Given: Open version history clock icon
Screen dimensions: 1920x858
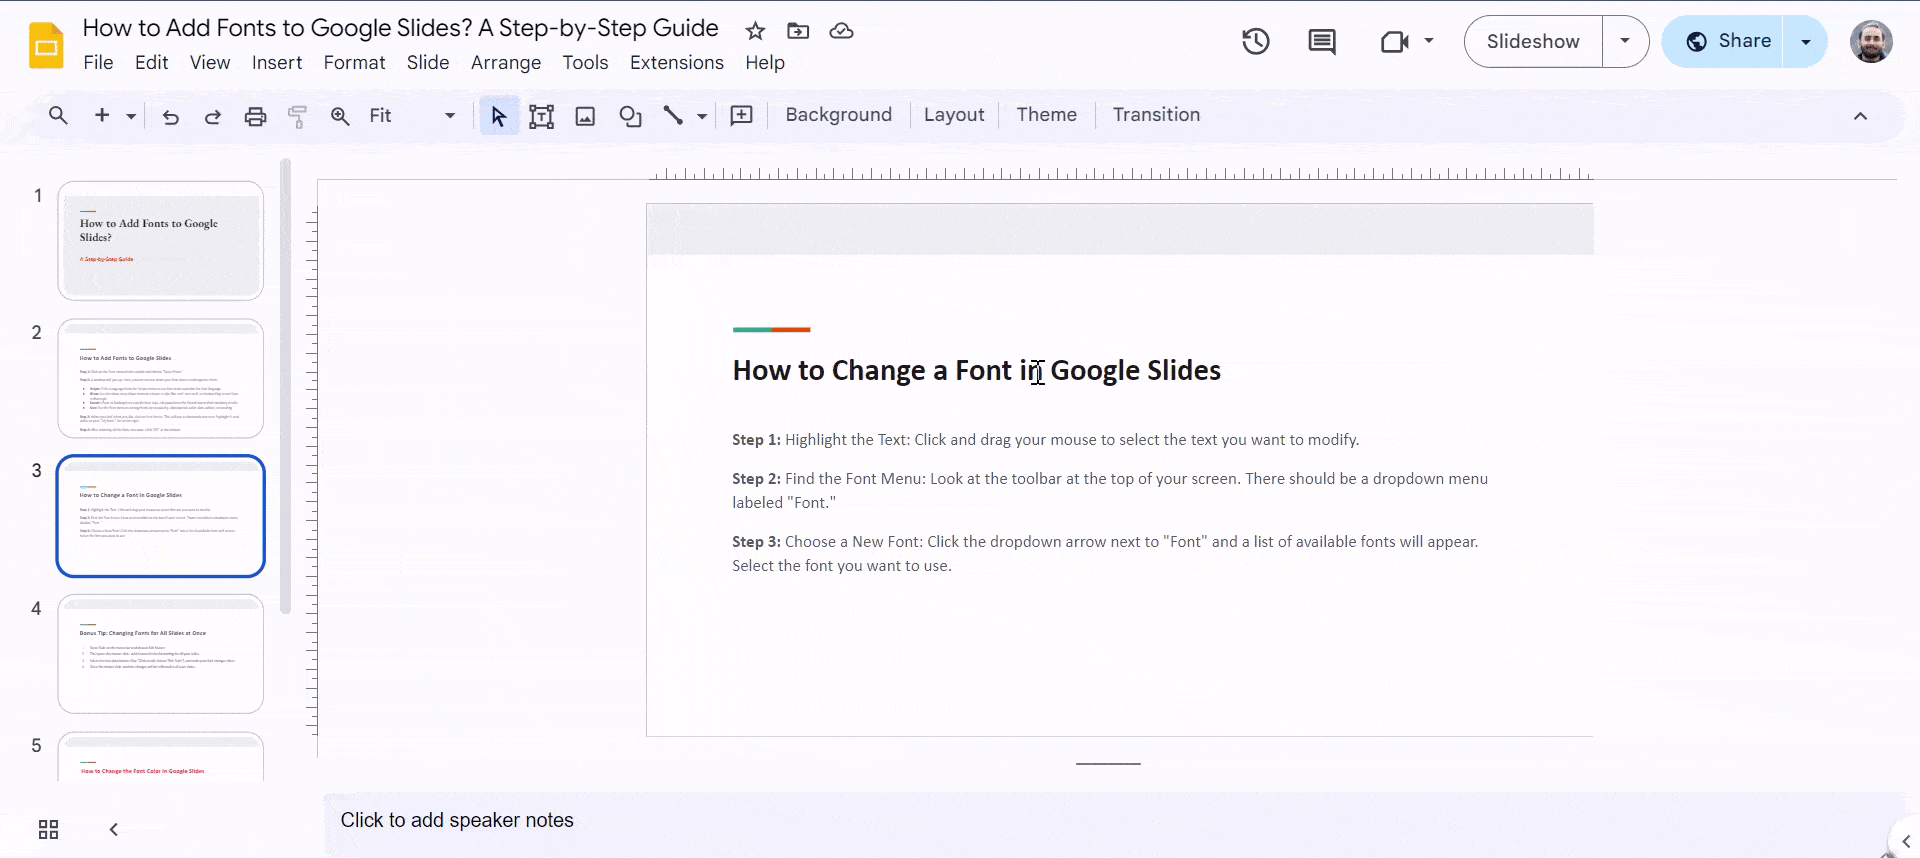Looking at the screenshot, I should (1255, 41).
